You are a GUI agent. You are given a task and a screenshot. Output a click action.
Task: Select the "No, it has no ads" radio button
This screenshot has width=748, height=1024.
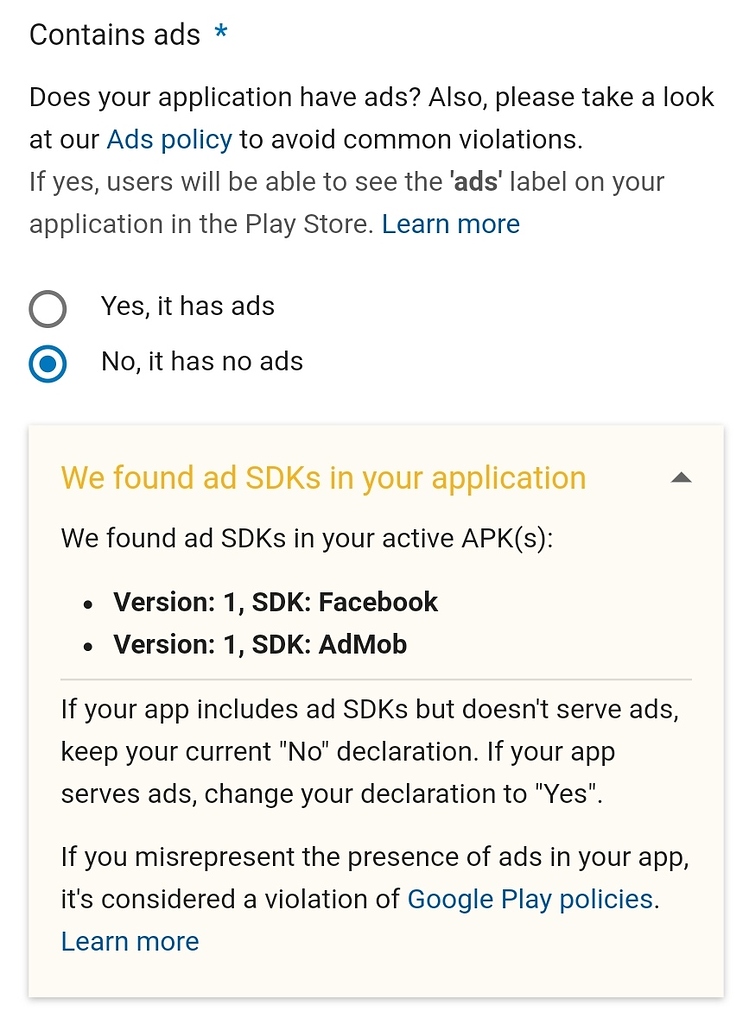tap(48, 364)
